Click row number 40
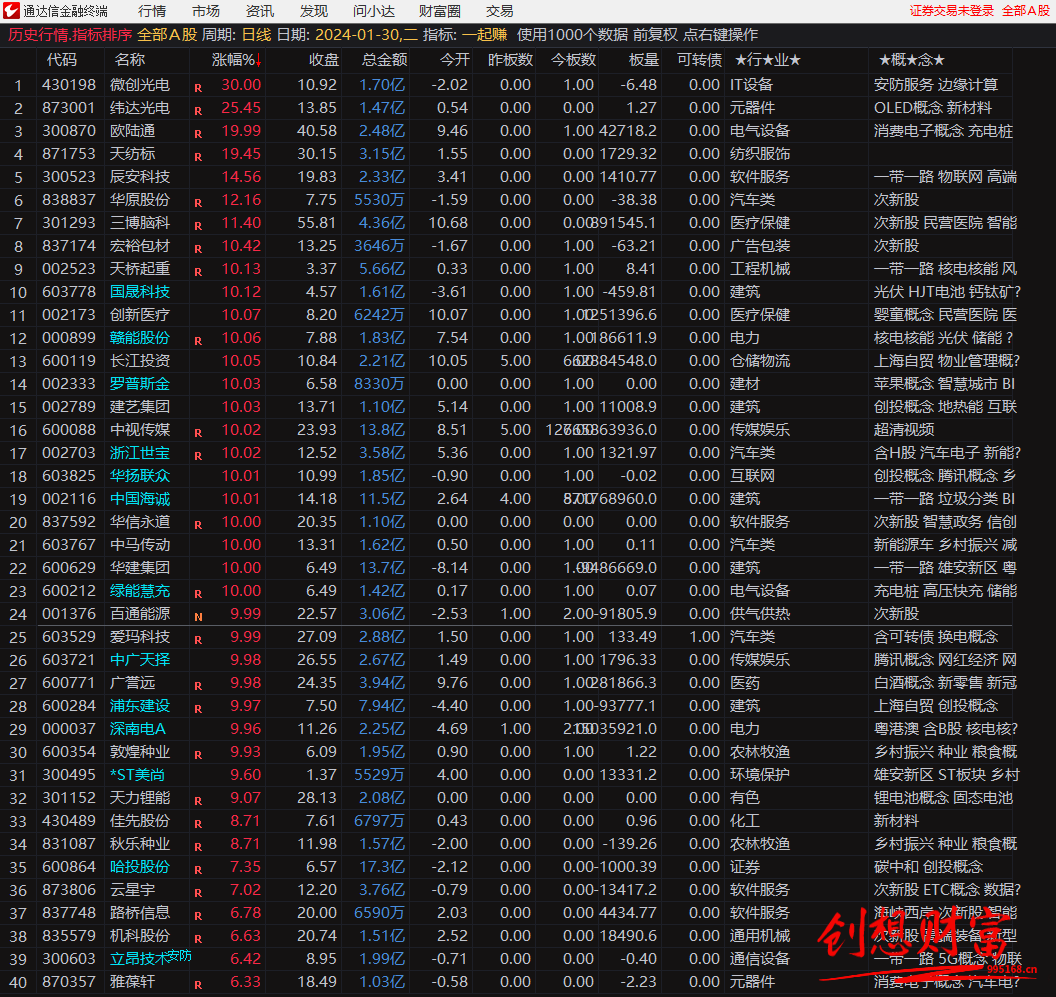 (x=18, y=982)
